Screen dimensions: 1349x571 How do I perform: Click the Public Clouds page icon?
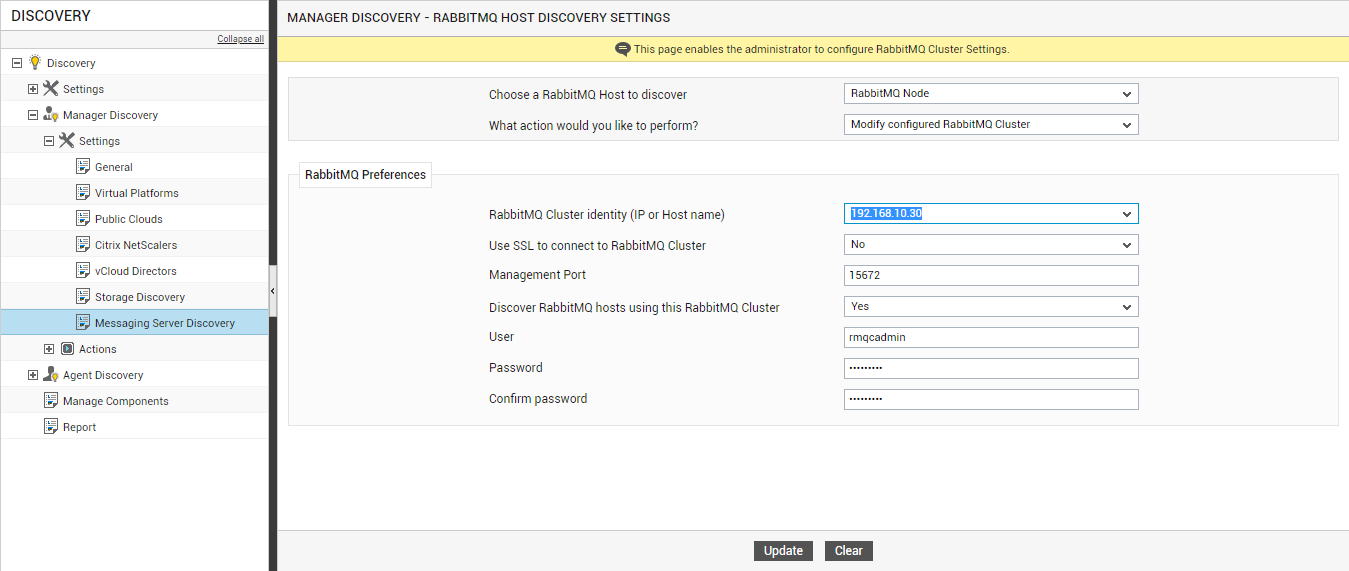point(83,218)
